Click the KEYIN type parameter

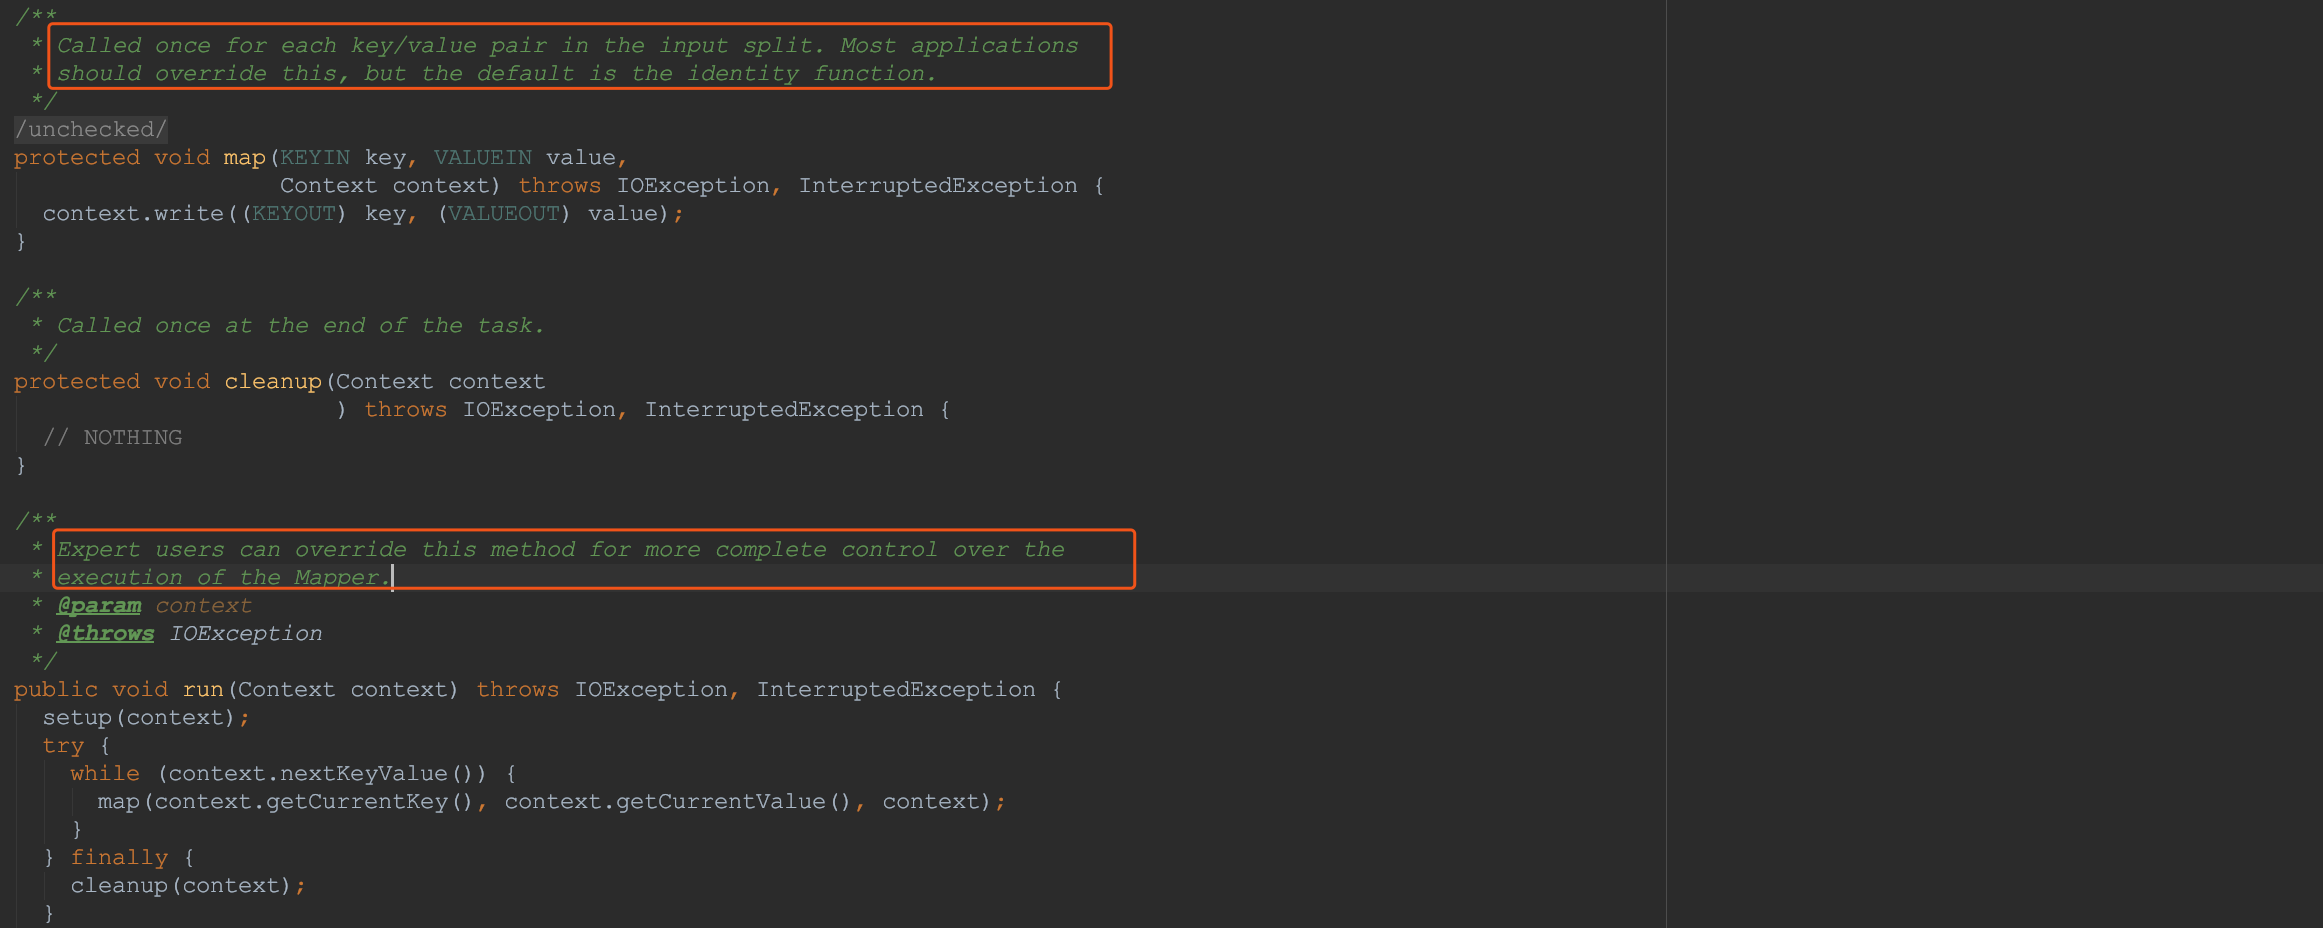coord(315,157)
